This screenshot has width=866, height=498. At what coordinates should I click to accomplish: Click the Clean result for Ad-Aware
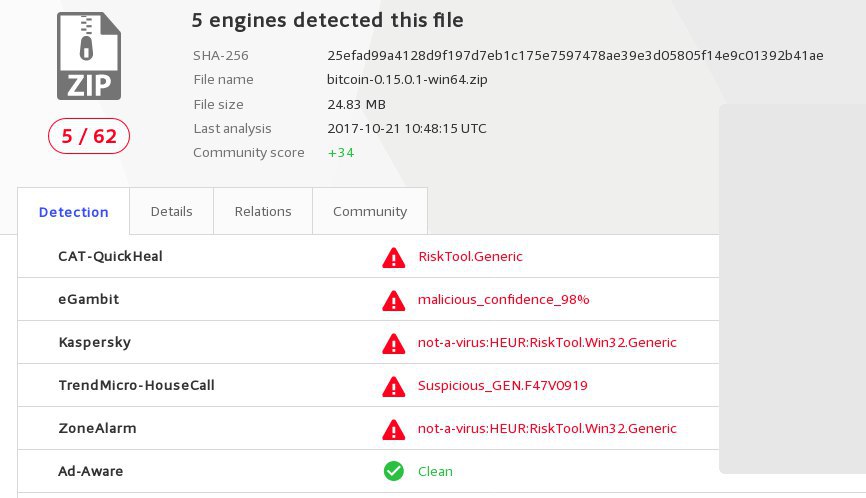tap(435, 471)
